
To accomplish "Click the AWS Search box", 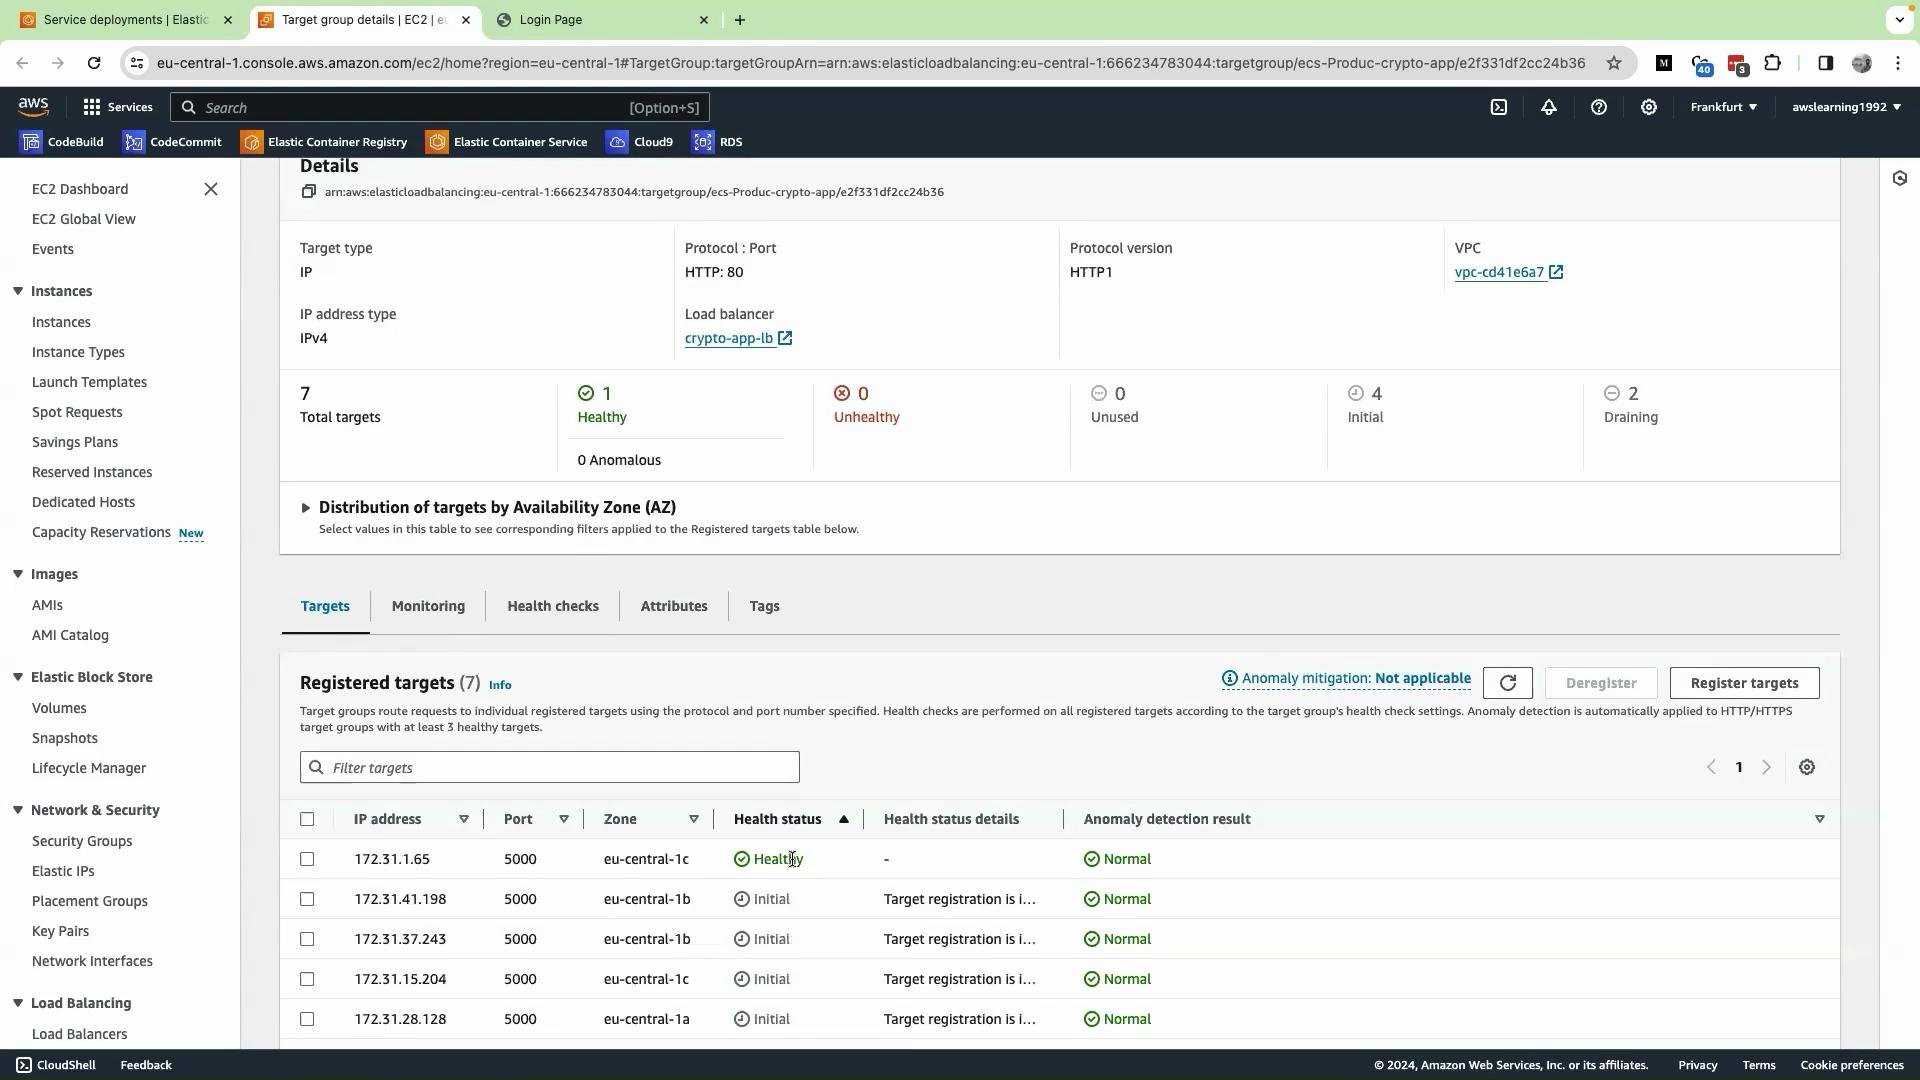I will [440, 107].
